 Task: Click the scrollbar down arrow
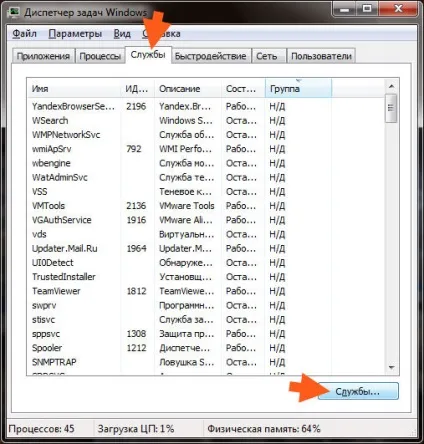coord(392,368)
